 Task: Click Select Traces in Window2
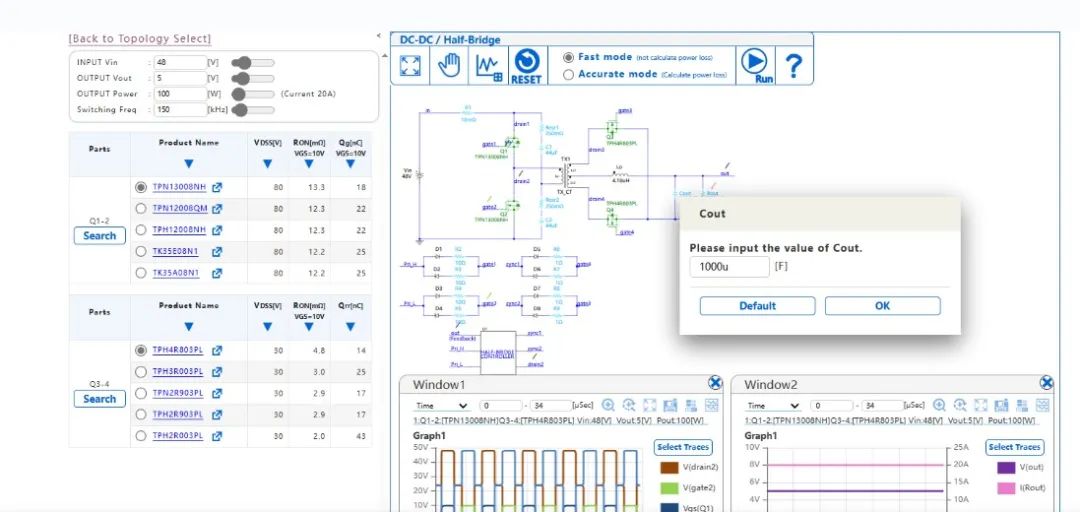point(1015,447)
